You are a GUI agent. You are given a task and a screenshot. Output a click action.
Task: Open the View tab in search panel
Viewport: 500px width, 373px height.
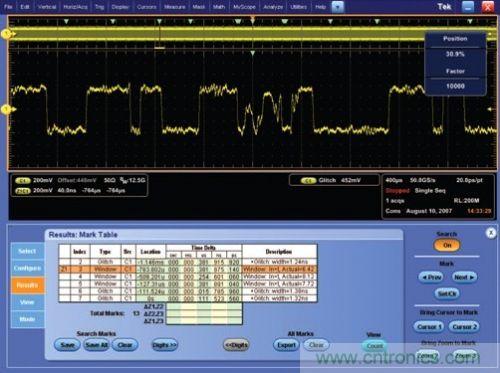point(27,302)
